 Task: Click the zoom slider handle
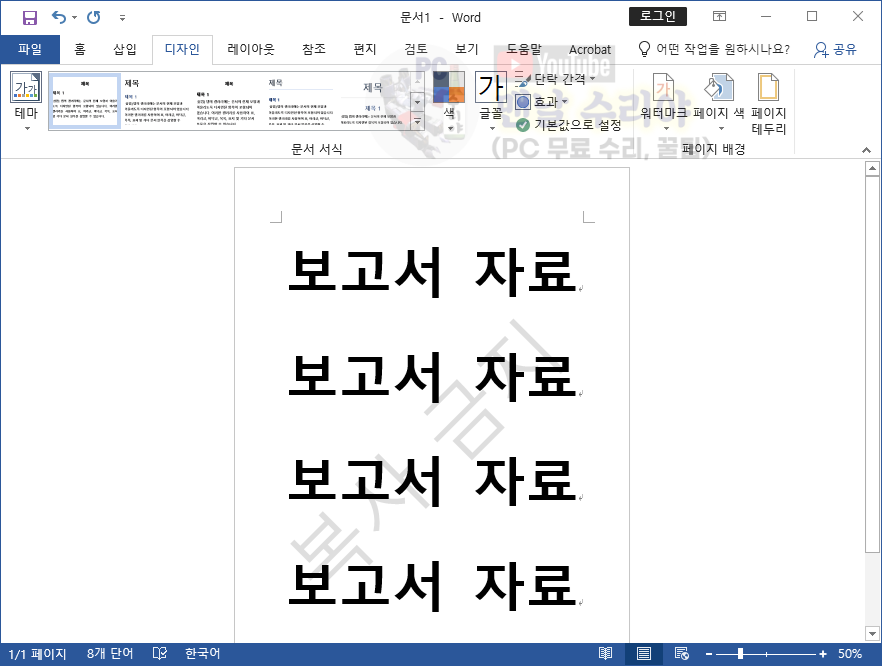coord(740,654)
